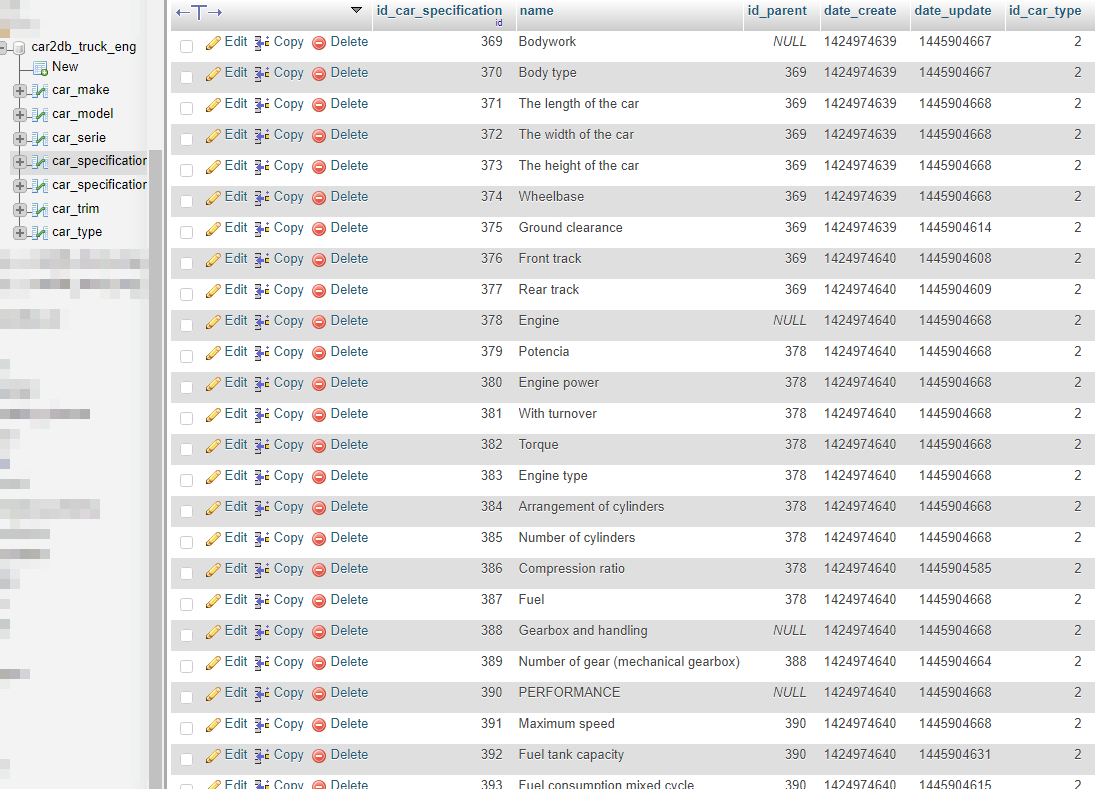The width and height of the screenshot is (1097, 789).
Task: Collapse the car2db_truck_eng database node
Action: pyautogui.click(x=3, y=48)
